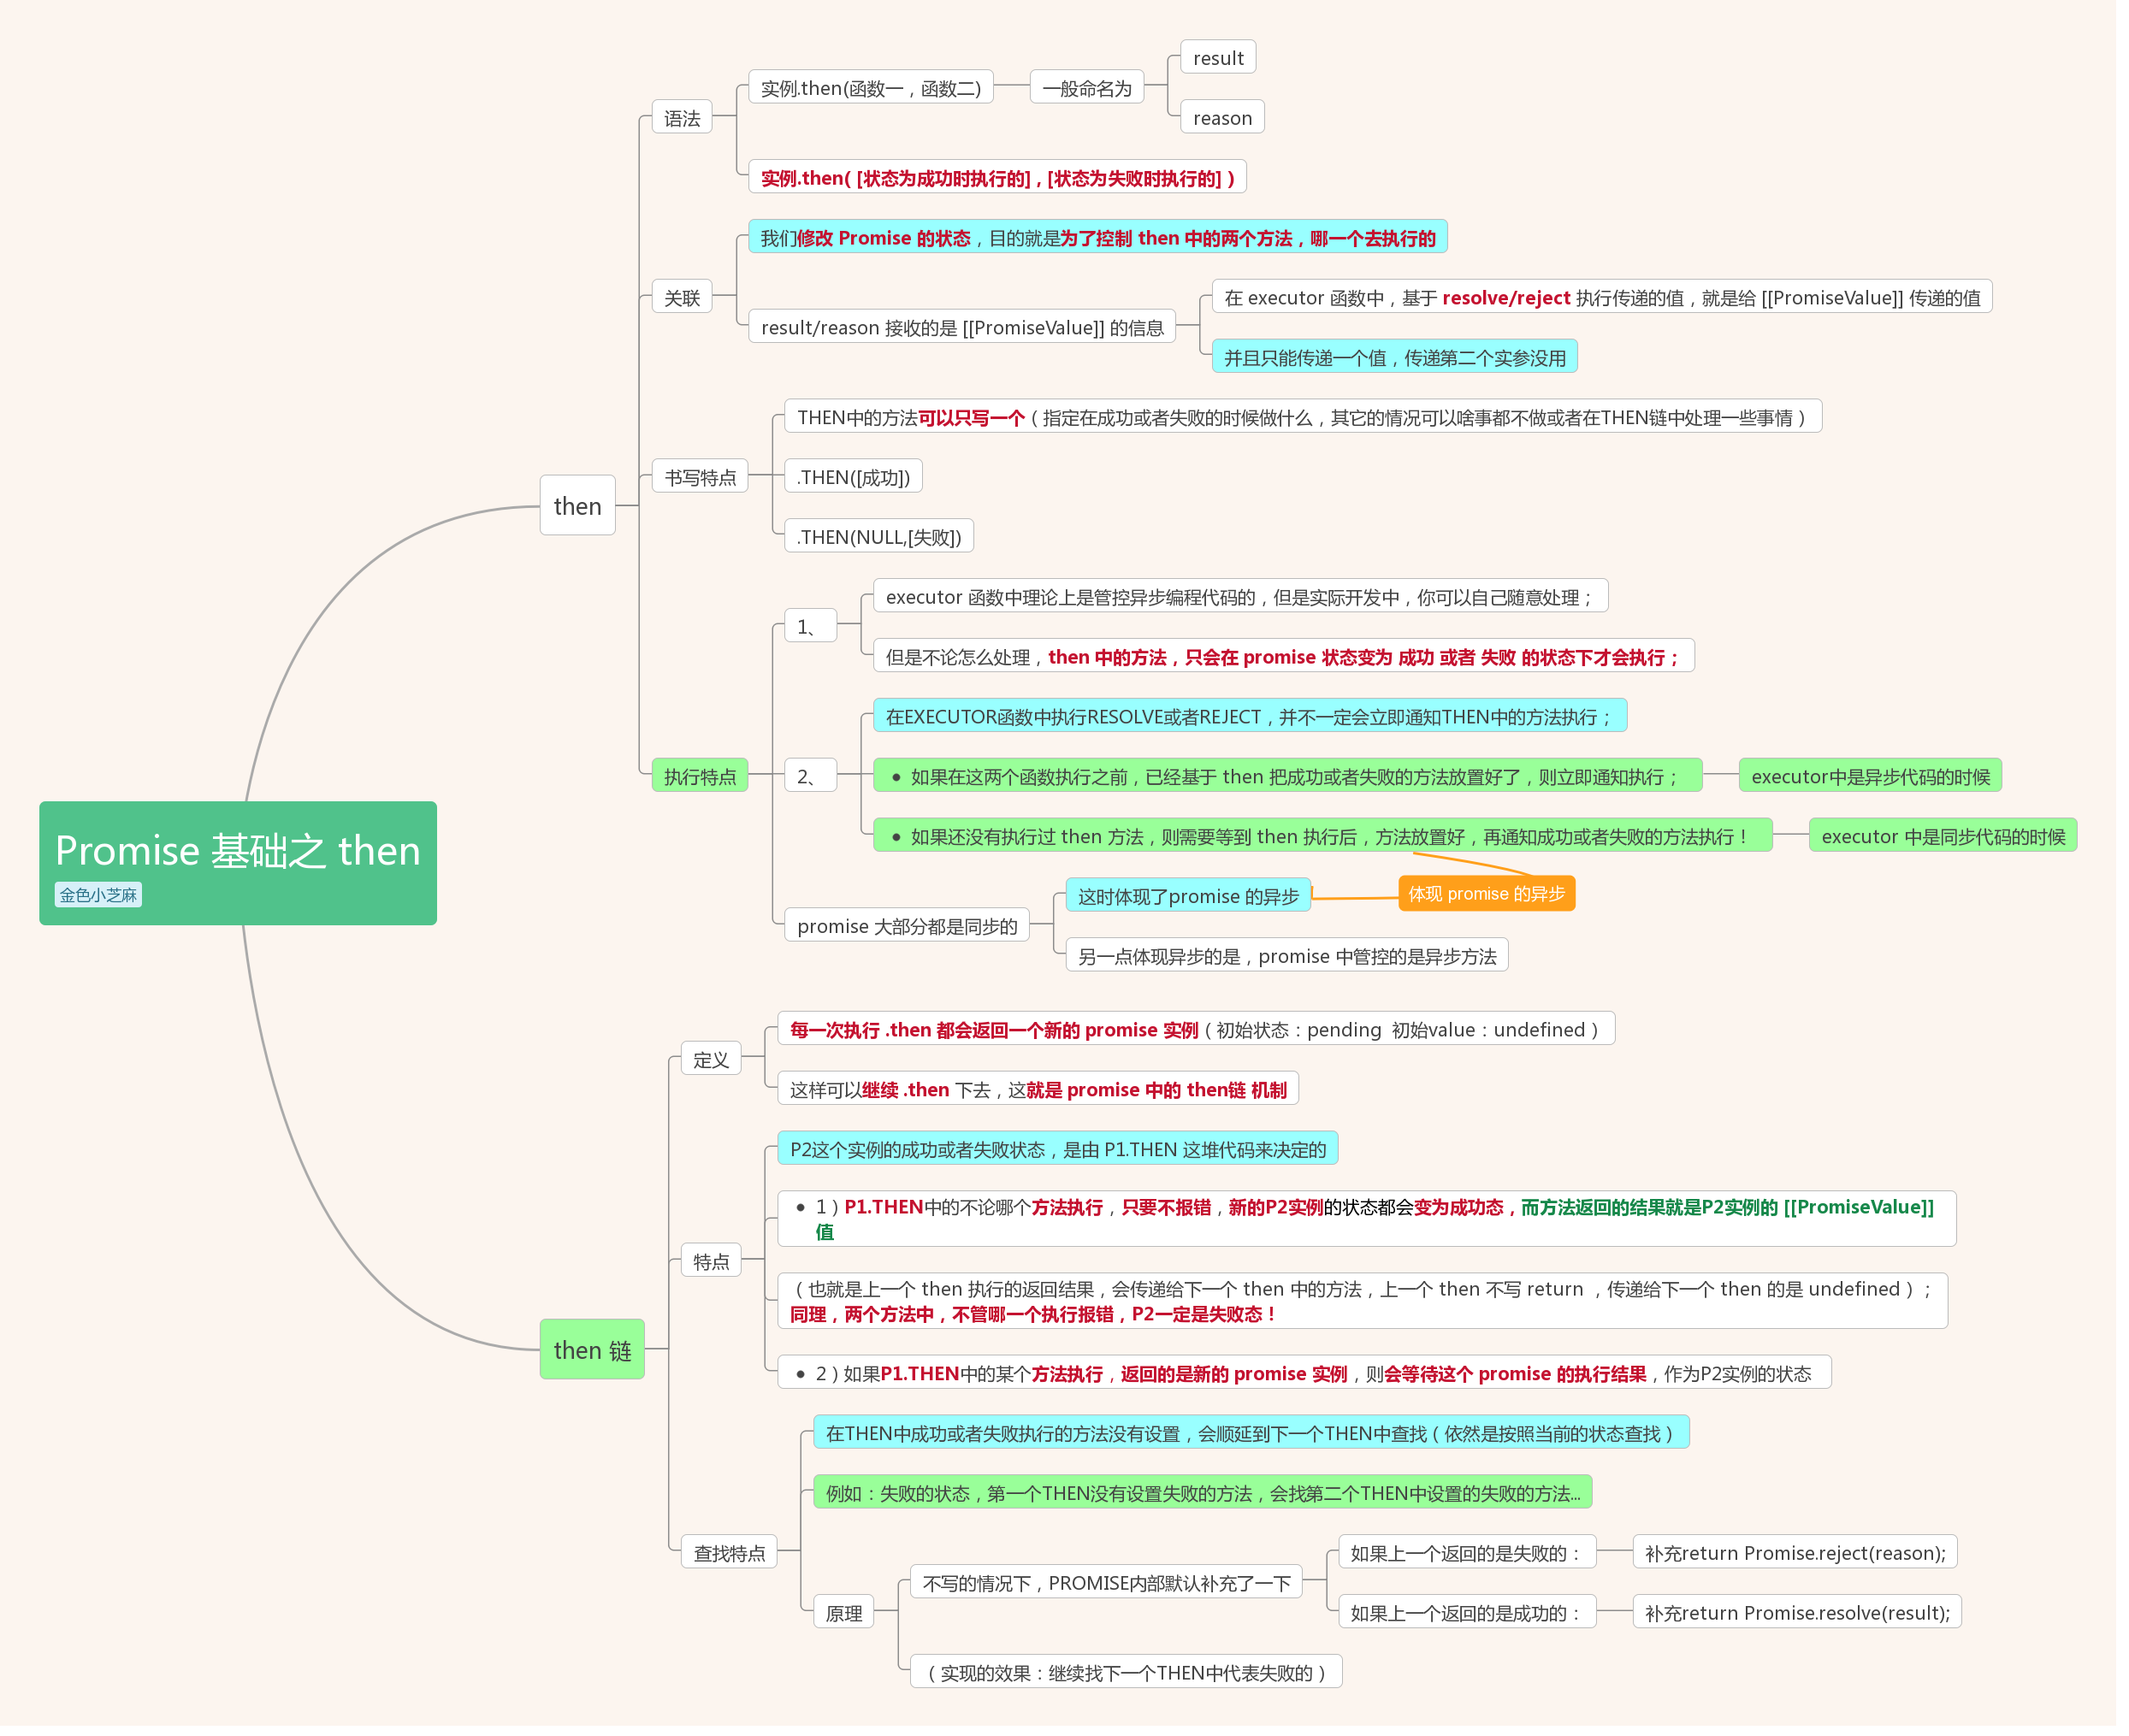2129x1736 pixels.
Task: Select the '关联' subtopic node
Action: [682, 297]
